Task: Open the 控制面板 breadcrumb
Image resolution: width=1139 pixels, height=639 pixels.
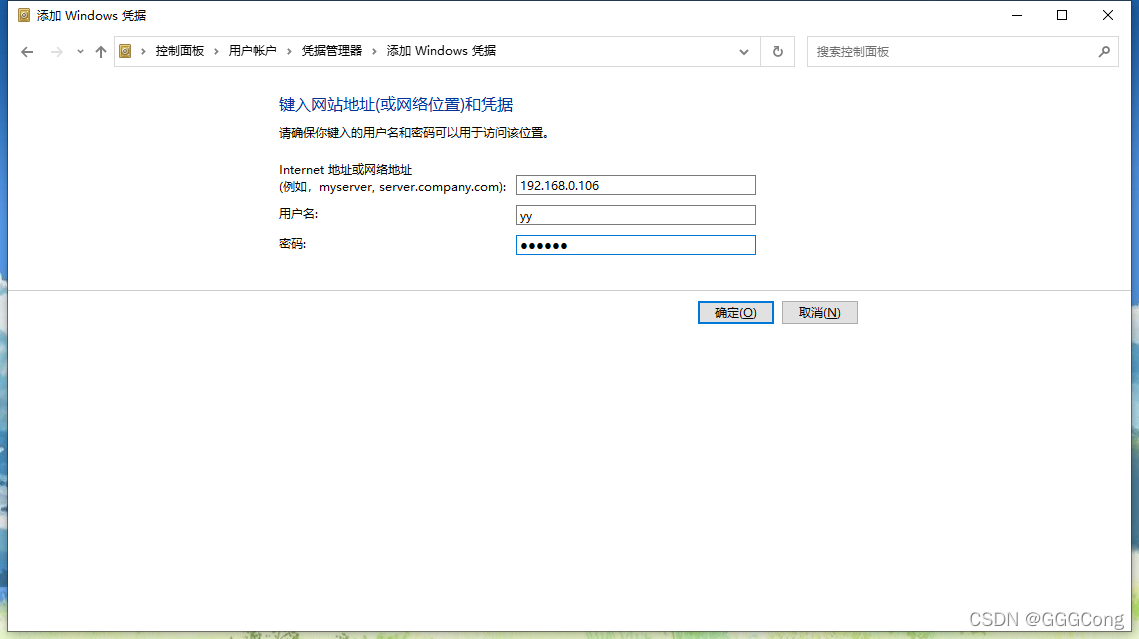Action: point(179,51)
